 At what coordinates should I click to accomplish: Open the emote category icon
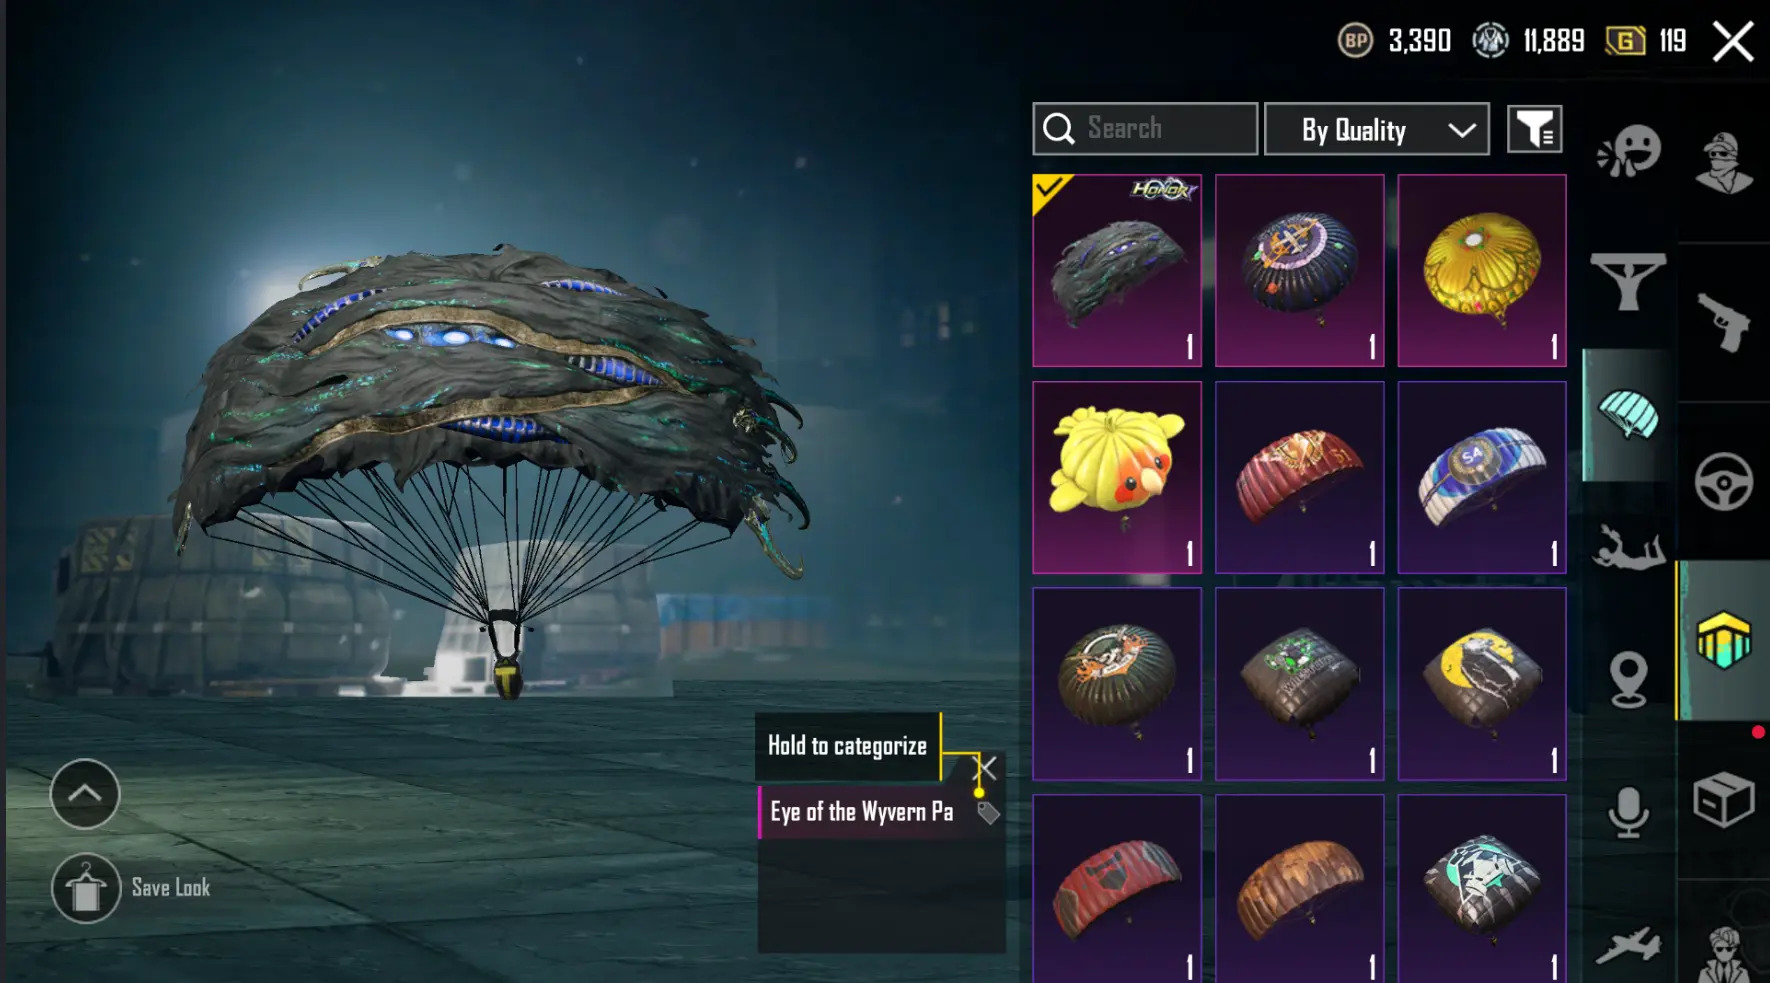1629,152
